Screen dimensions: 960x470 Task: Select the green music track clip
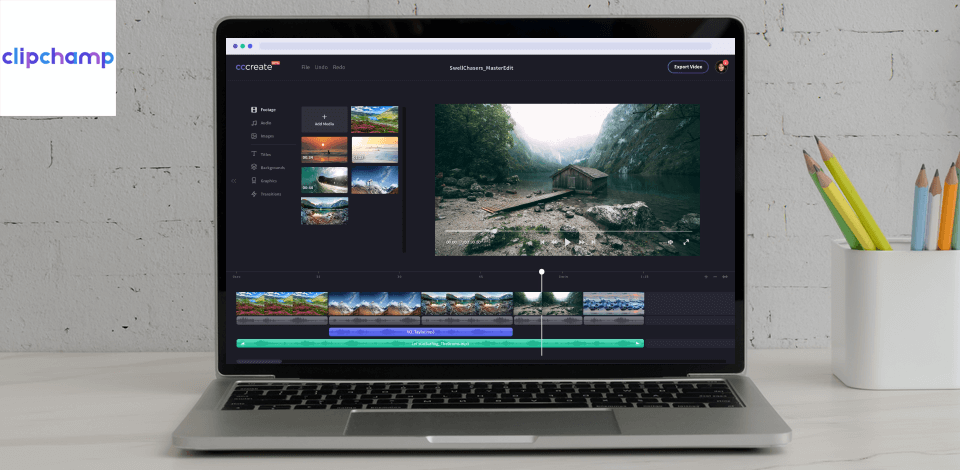tap(440, 343)
